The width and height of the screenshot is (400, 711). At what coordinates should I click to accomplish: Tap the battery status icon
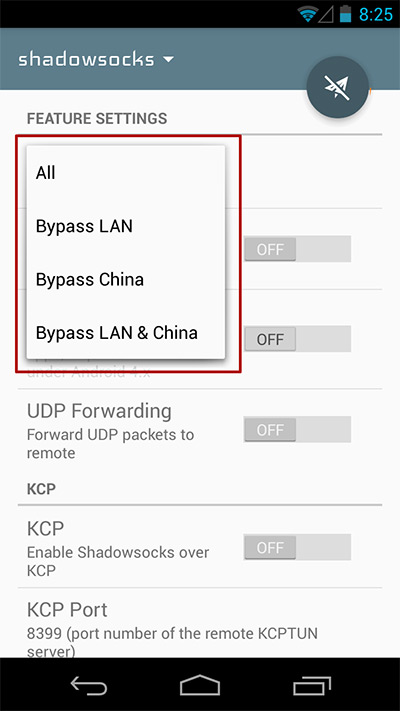346,14
